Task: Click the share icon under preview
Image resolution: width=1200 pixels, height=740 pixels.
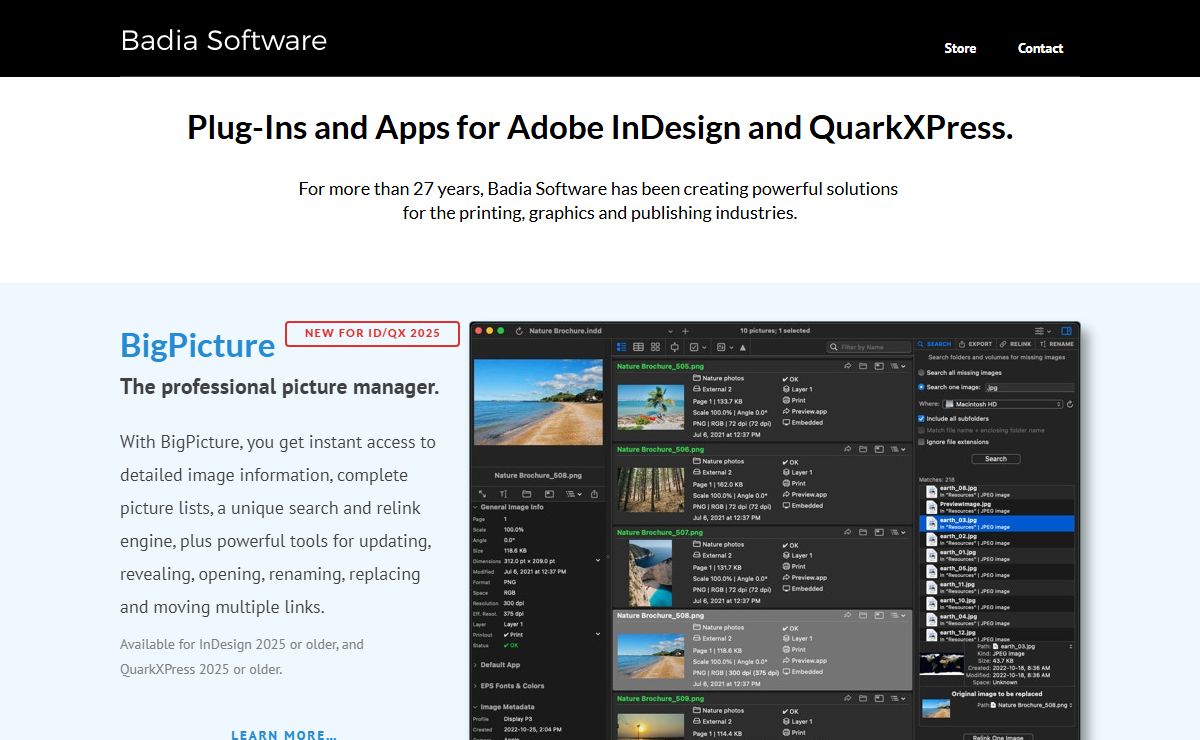Action: pyautogui.click(x=594, y=494)
